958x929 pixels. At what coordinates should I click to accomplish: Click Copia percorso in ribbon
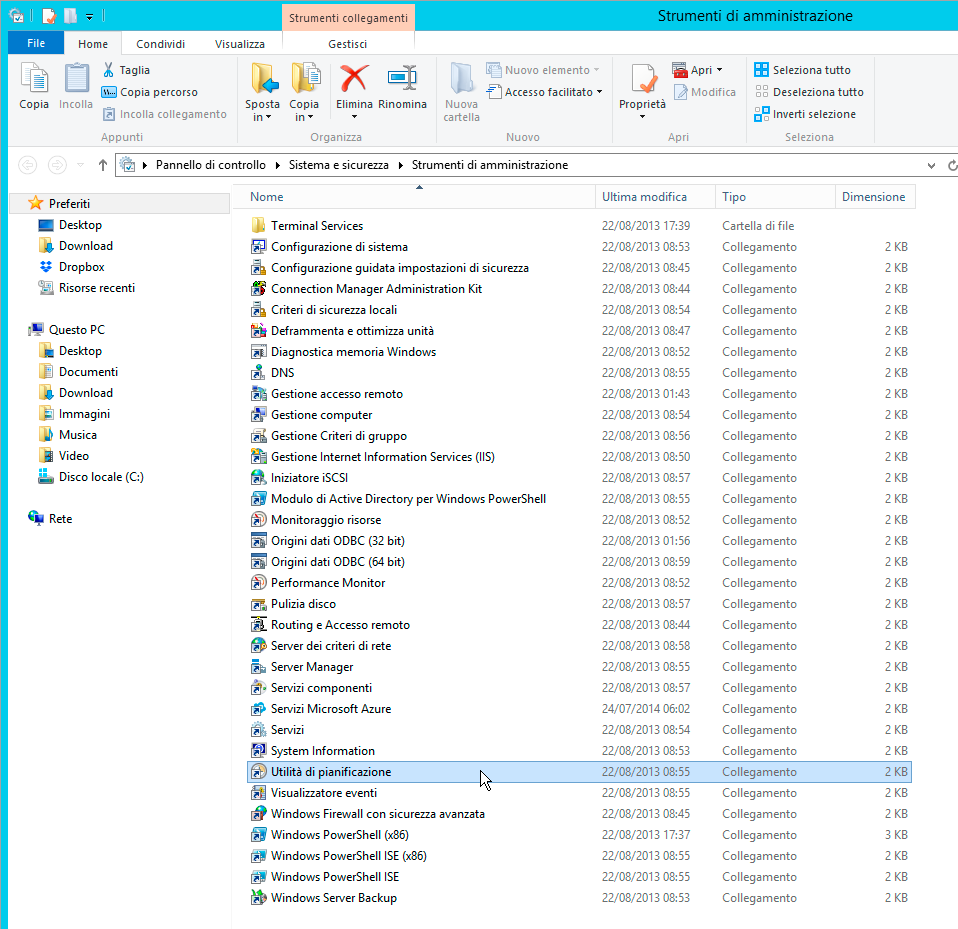click(150, 92)
